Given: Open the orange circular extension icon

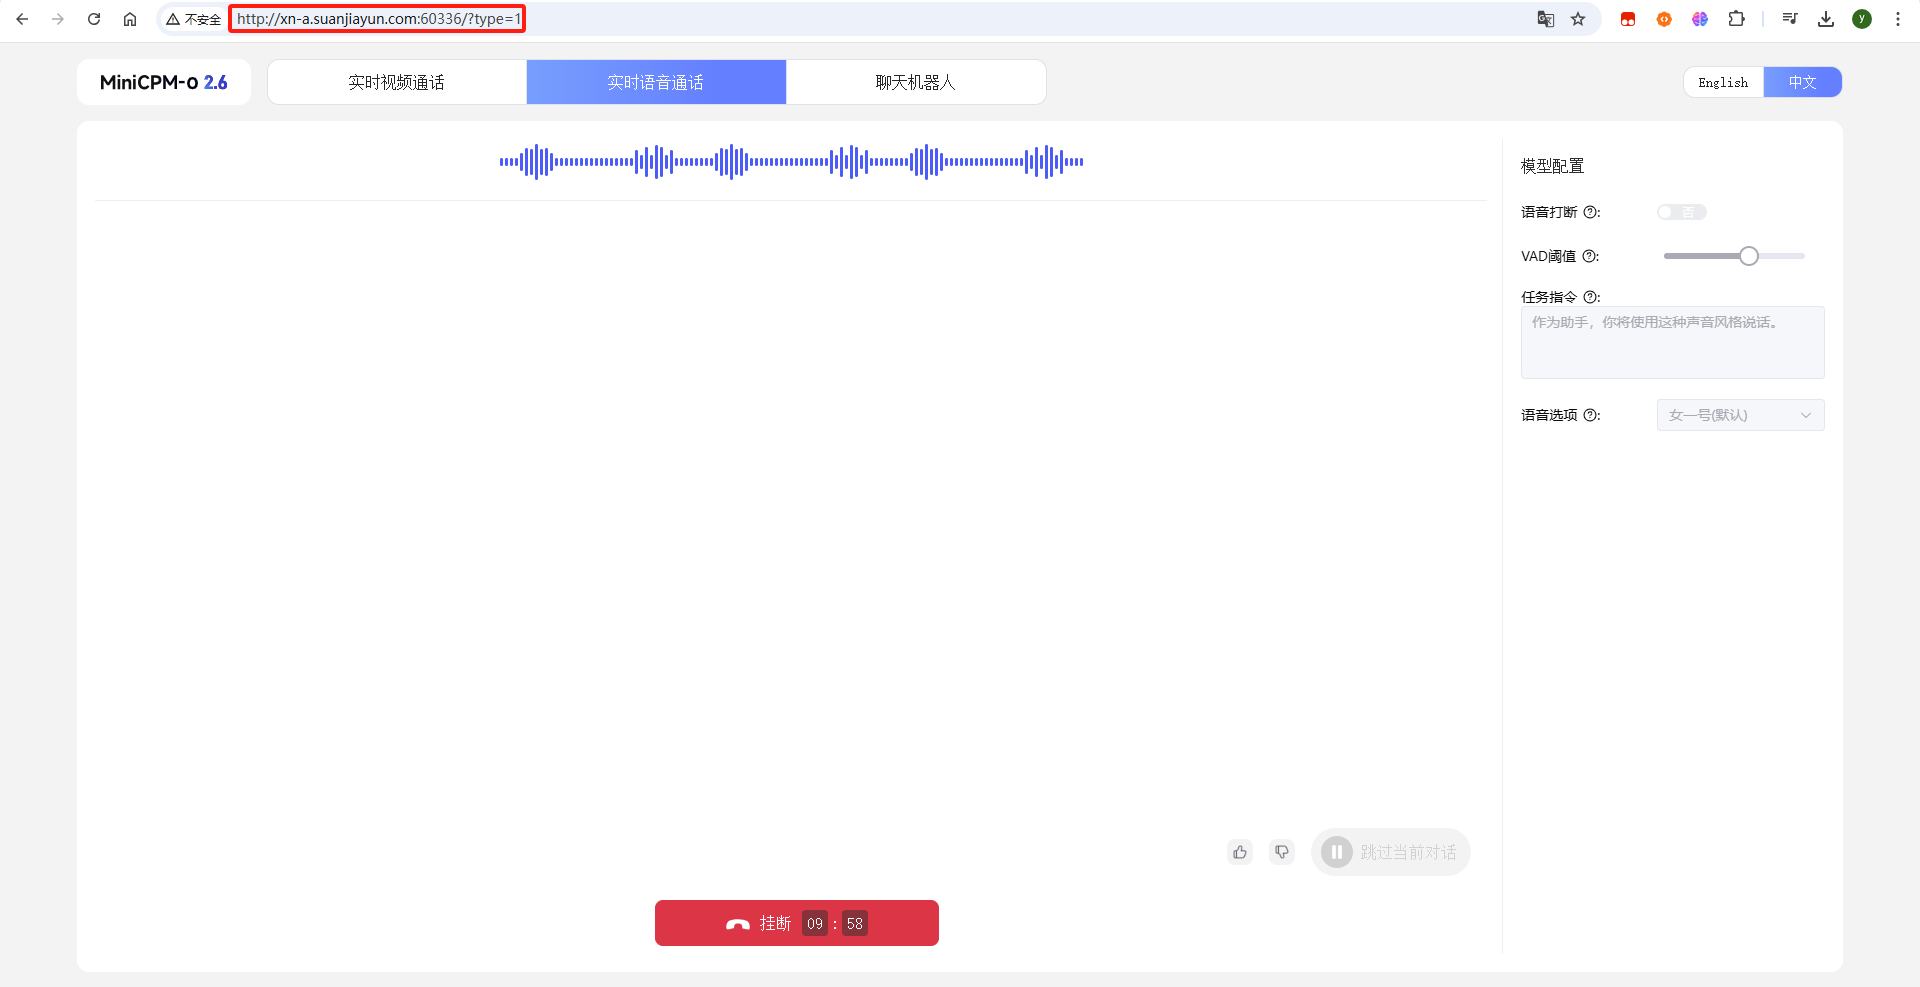Looking at the screenshot, I should pyautogui.click(x=1664, y=19).
